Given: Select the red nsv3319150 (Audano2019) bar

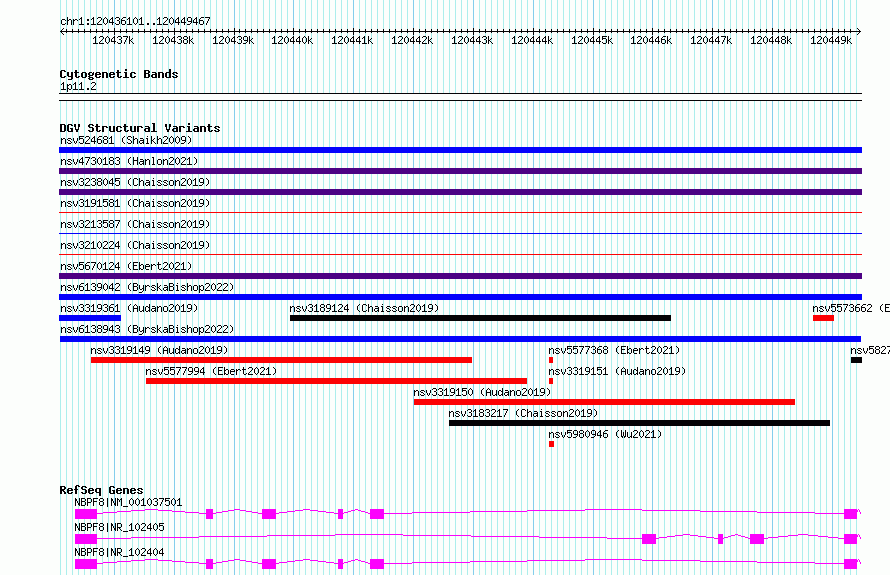Looking at the screenshot, I should pyautogui.click(x=604, y=402).
